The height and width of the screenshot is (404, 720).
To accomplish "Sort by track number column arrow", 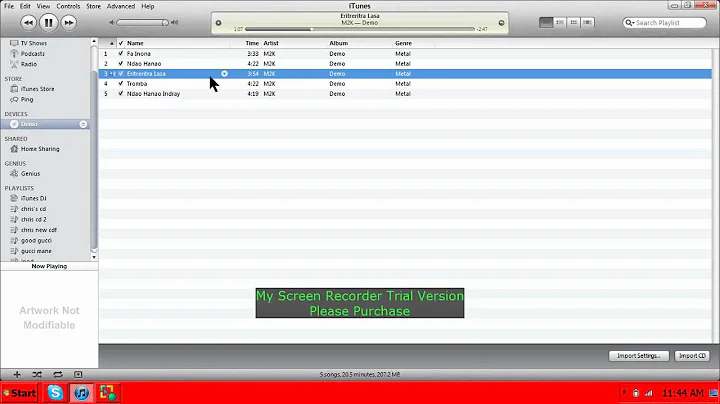I will pos(112,43).
